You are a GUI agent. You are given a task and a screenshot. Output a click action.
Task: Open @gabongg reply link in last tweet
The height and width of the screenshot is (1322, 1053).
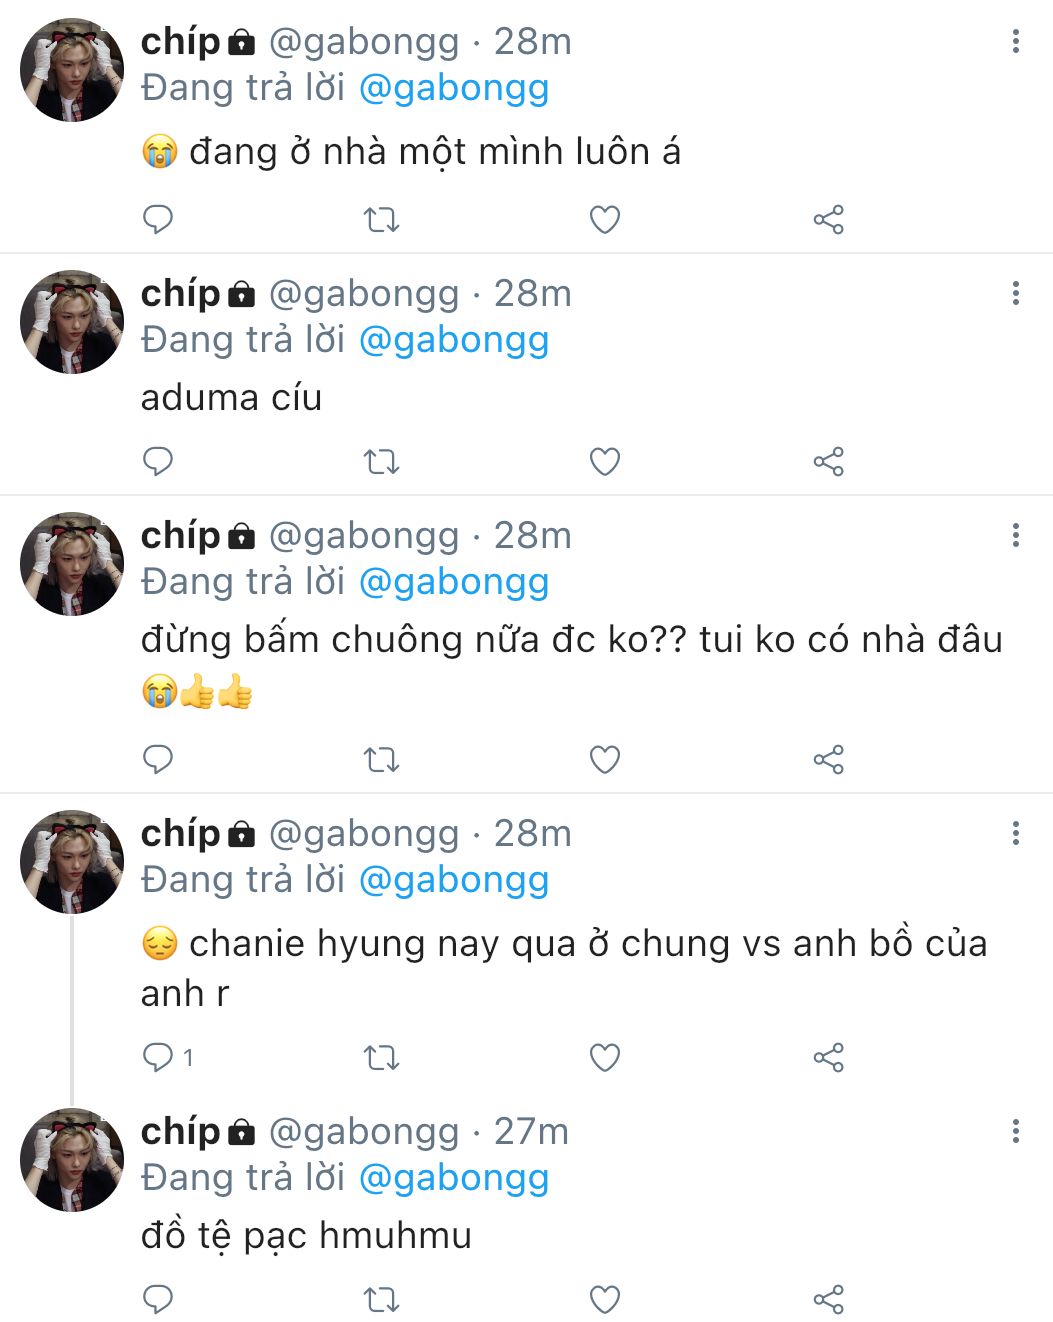[454, 1178]
